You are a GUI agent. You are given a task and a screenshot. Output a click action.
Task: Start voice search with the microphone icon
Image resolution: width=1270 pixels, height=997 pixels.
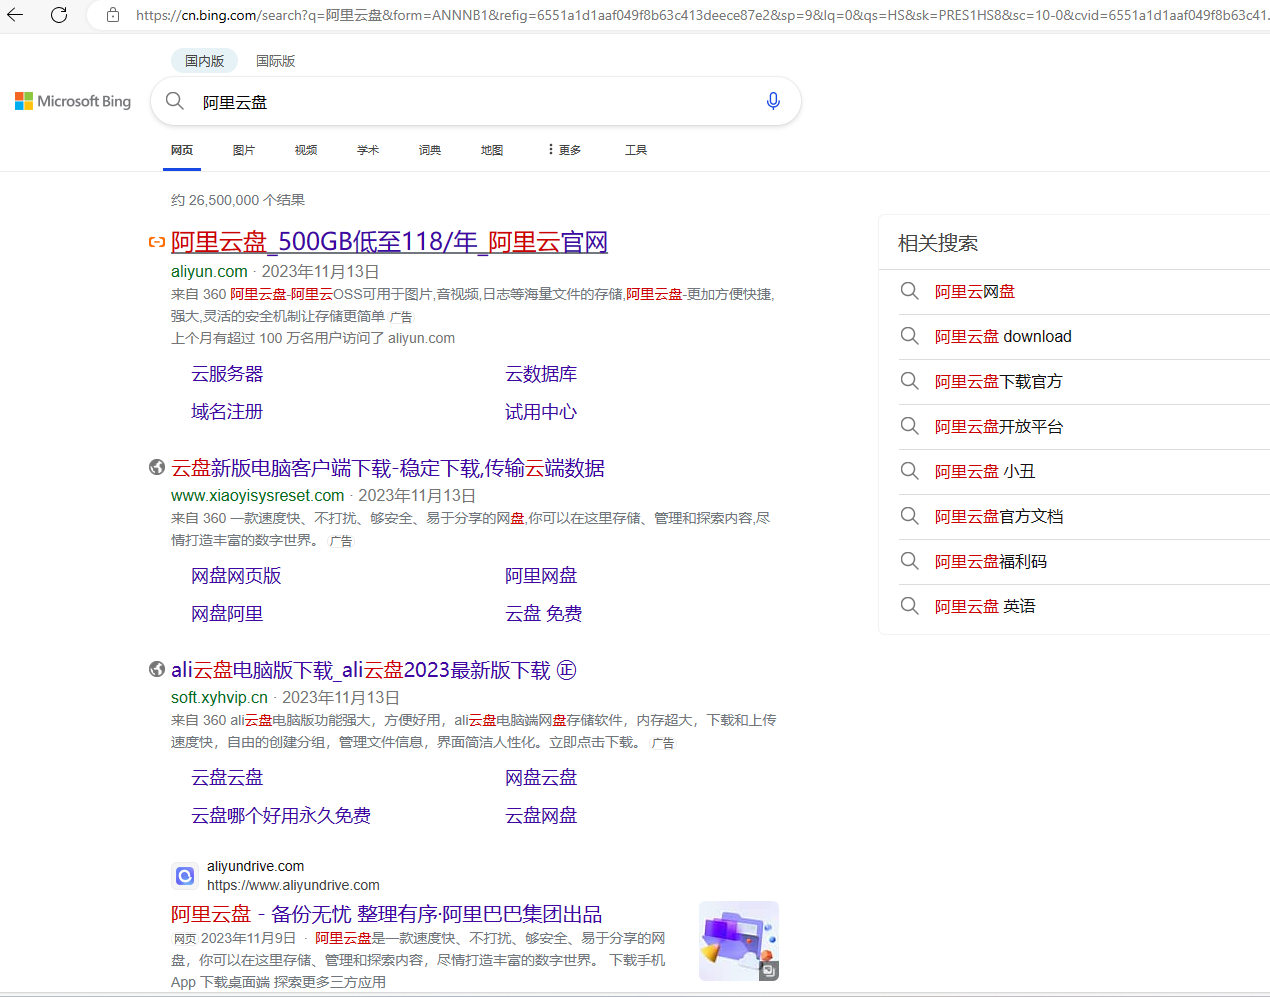point(773,101)
